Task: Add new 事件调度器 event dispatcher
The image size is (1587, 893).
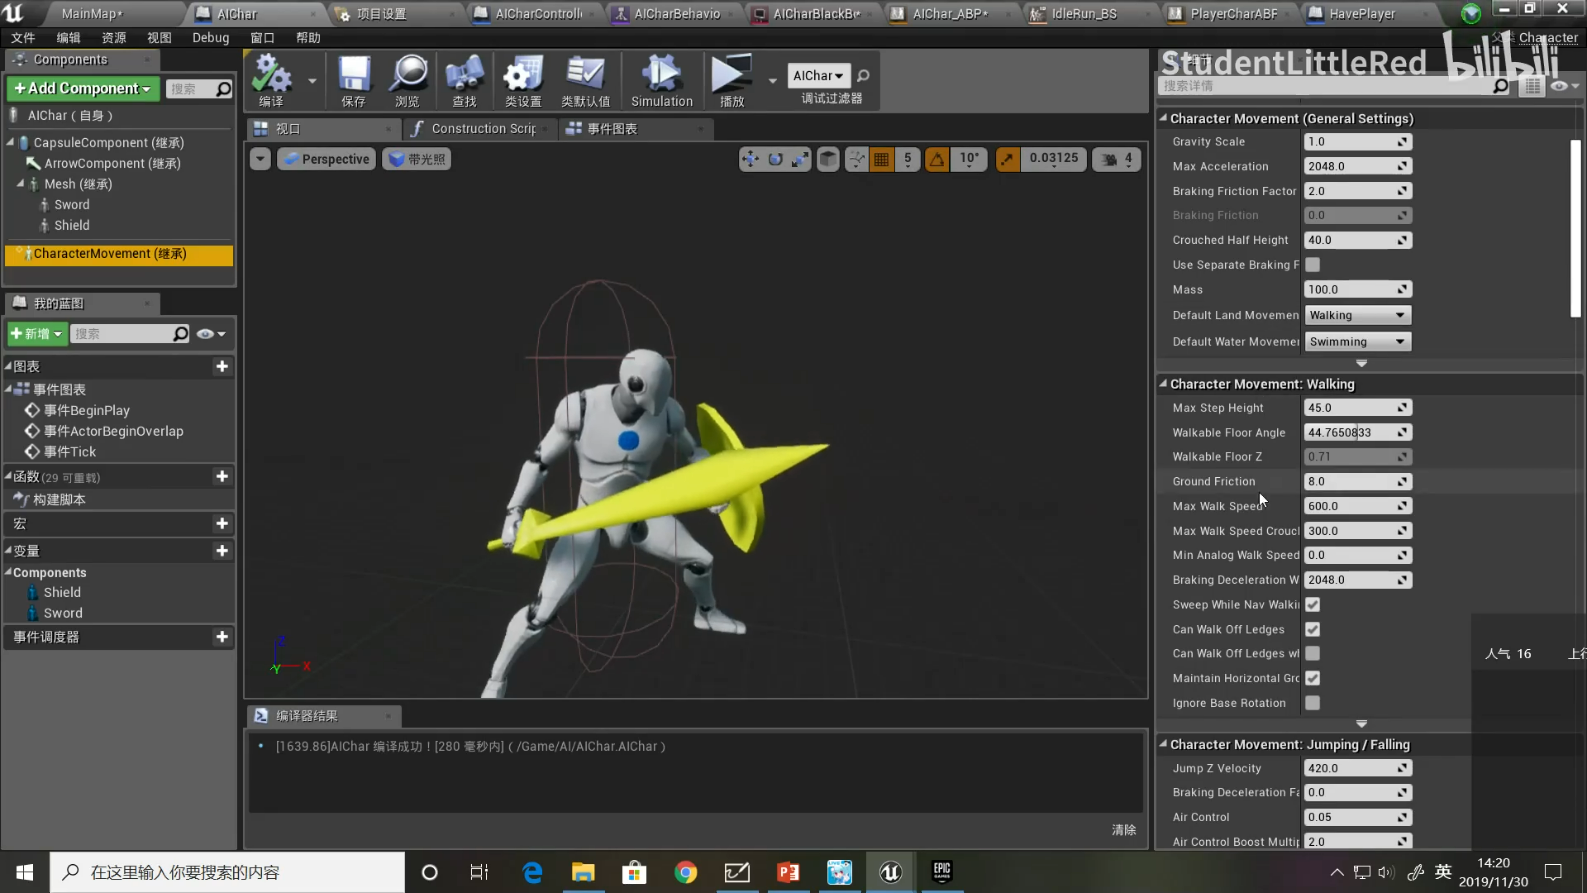Action: click(x=222, y=637)
